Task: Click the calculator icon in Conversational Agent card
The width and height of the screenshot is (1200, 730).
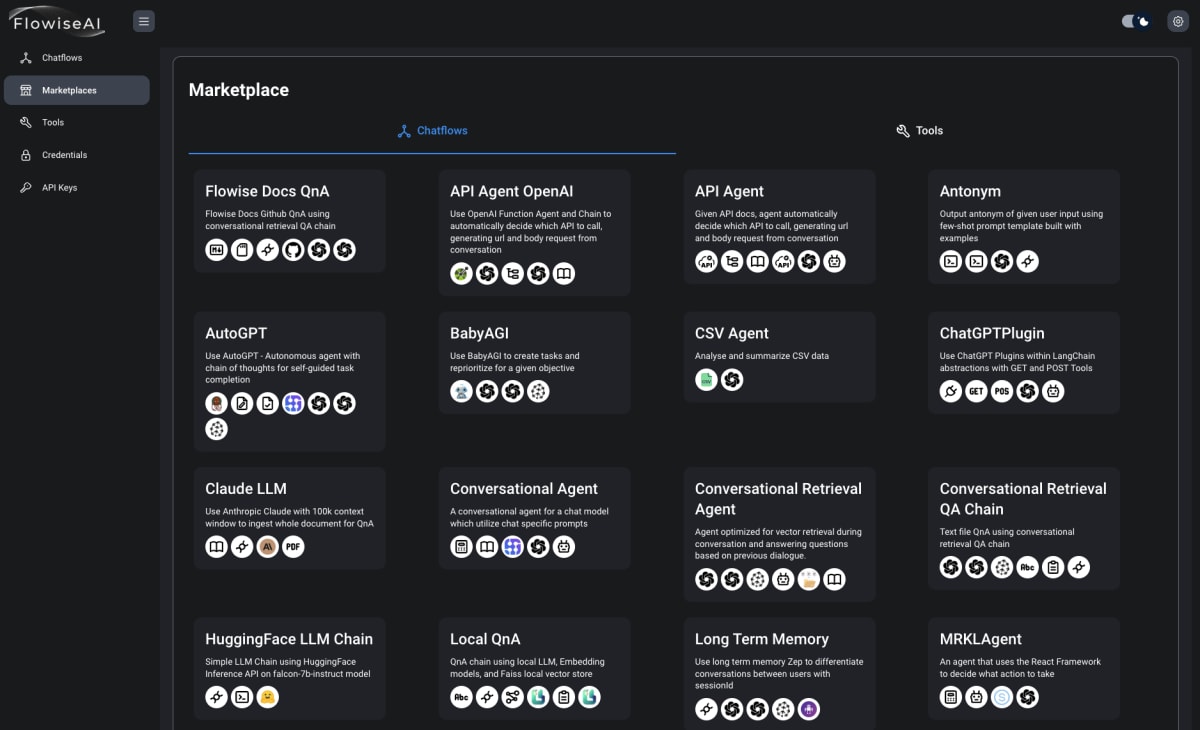Action: click(x=461, y=547)
